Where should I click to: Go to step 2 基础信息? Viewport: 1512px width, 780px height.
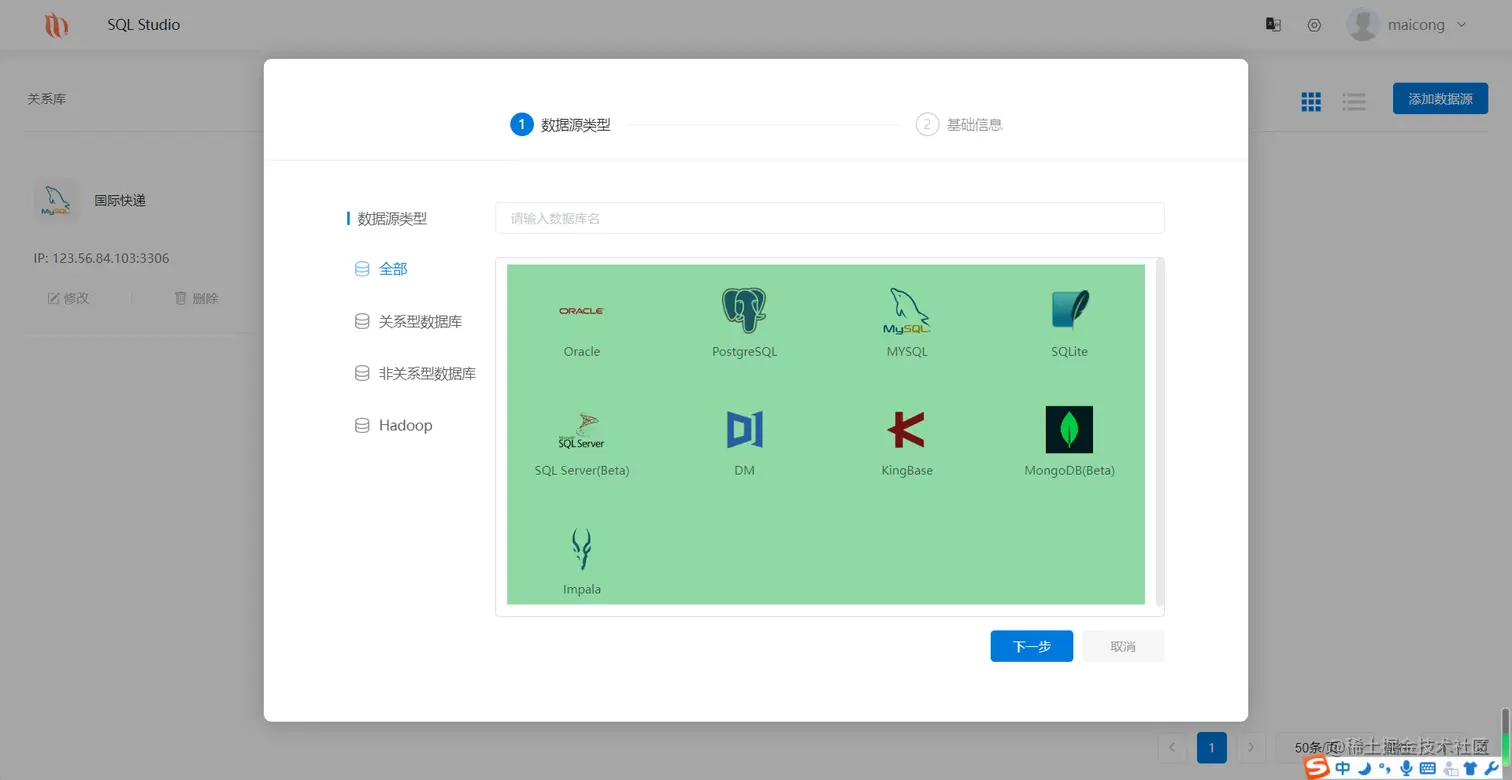959,125
